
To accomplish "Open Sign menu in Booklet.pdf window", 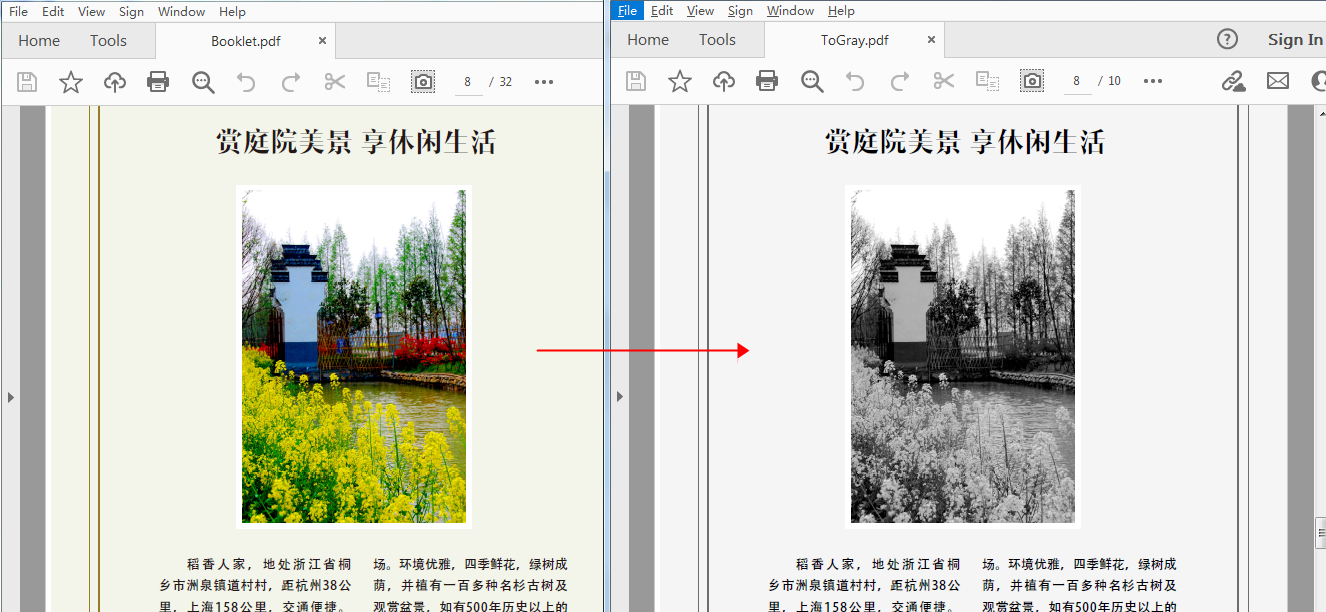I will [131, 12].
